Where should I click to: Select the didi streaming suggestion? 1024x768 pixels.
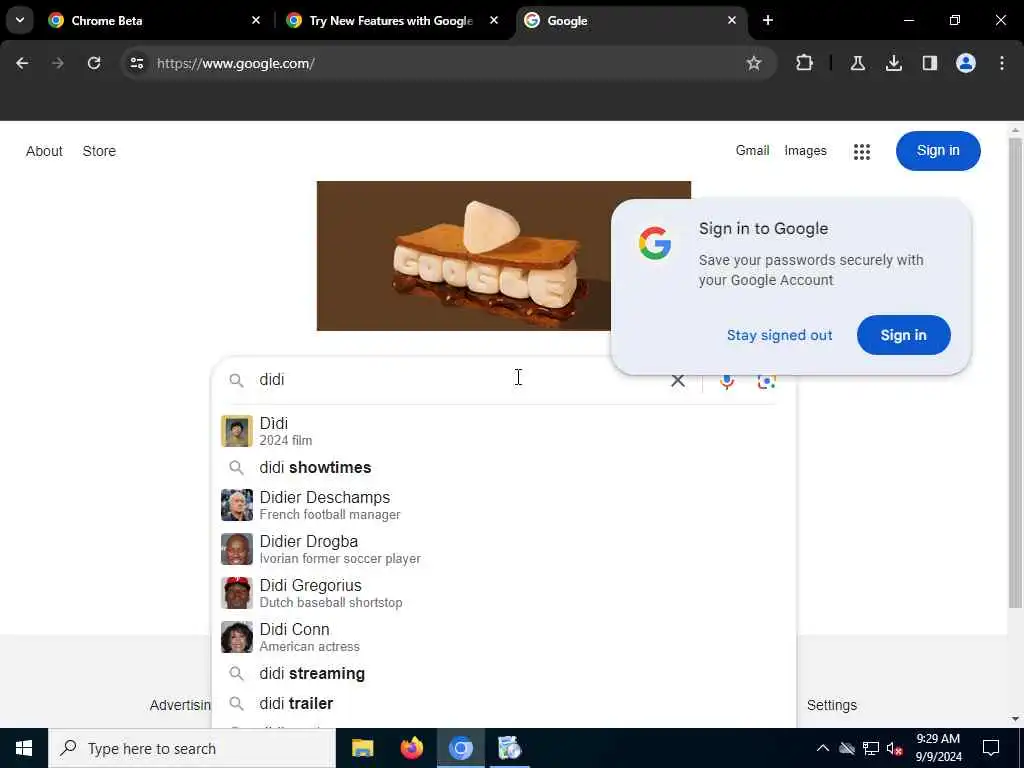504,673
